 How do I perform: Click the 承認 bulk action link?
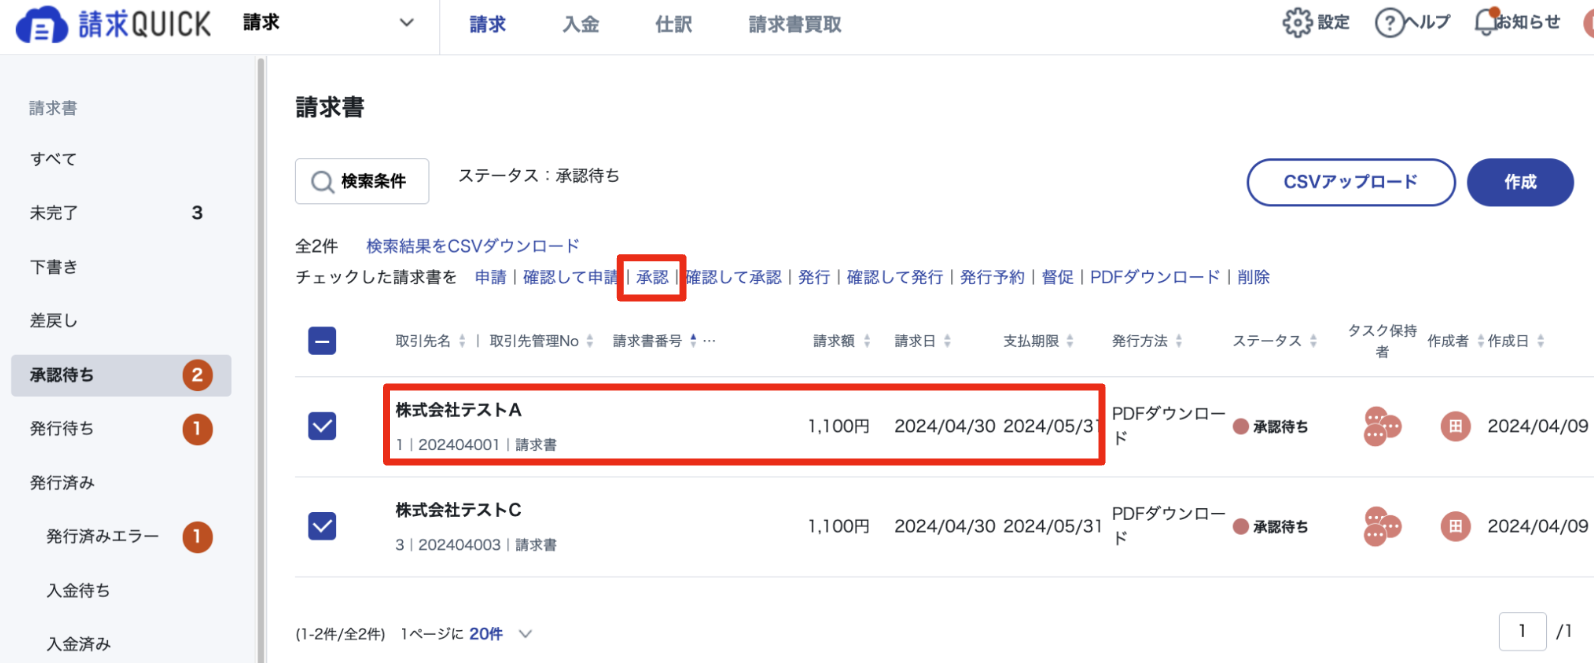pos(652,277)
